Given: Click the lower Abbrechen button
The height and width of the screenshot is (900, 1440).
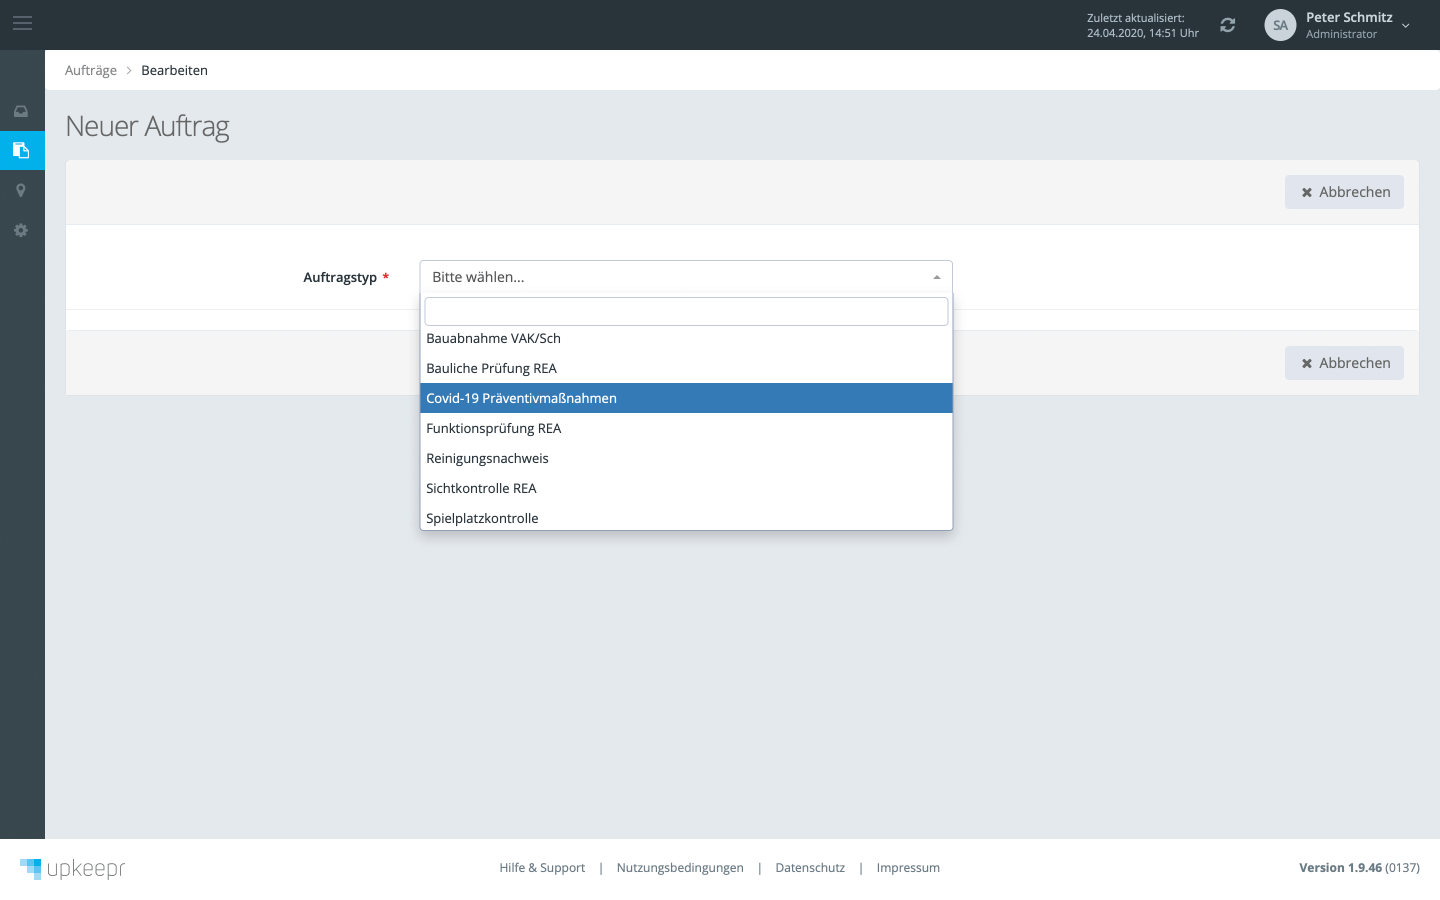Looking at the screenshot, I should tap(1344, 363).
